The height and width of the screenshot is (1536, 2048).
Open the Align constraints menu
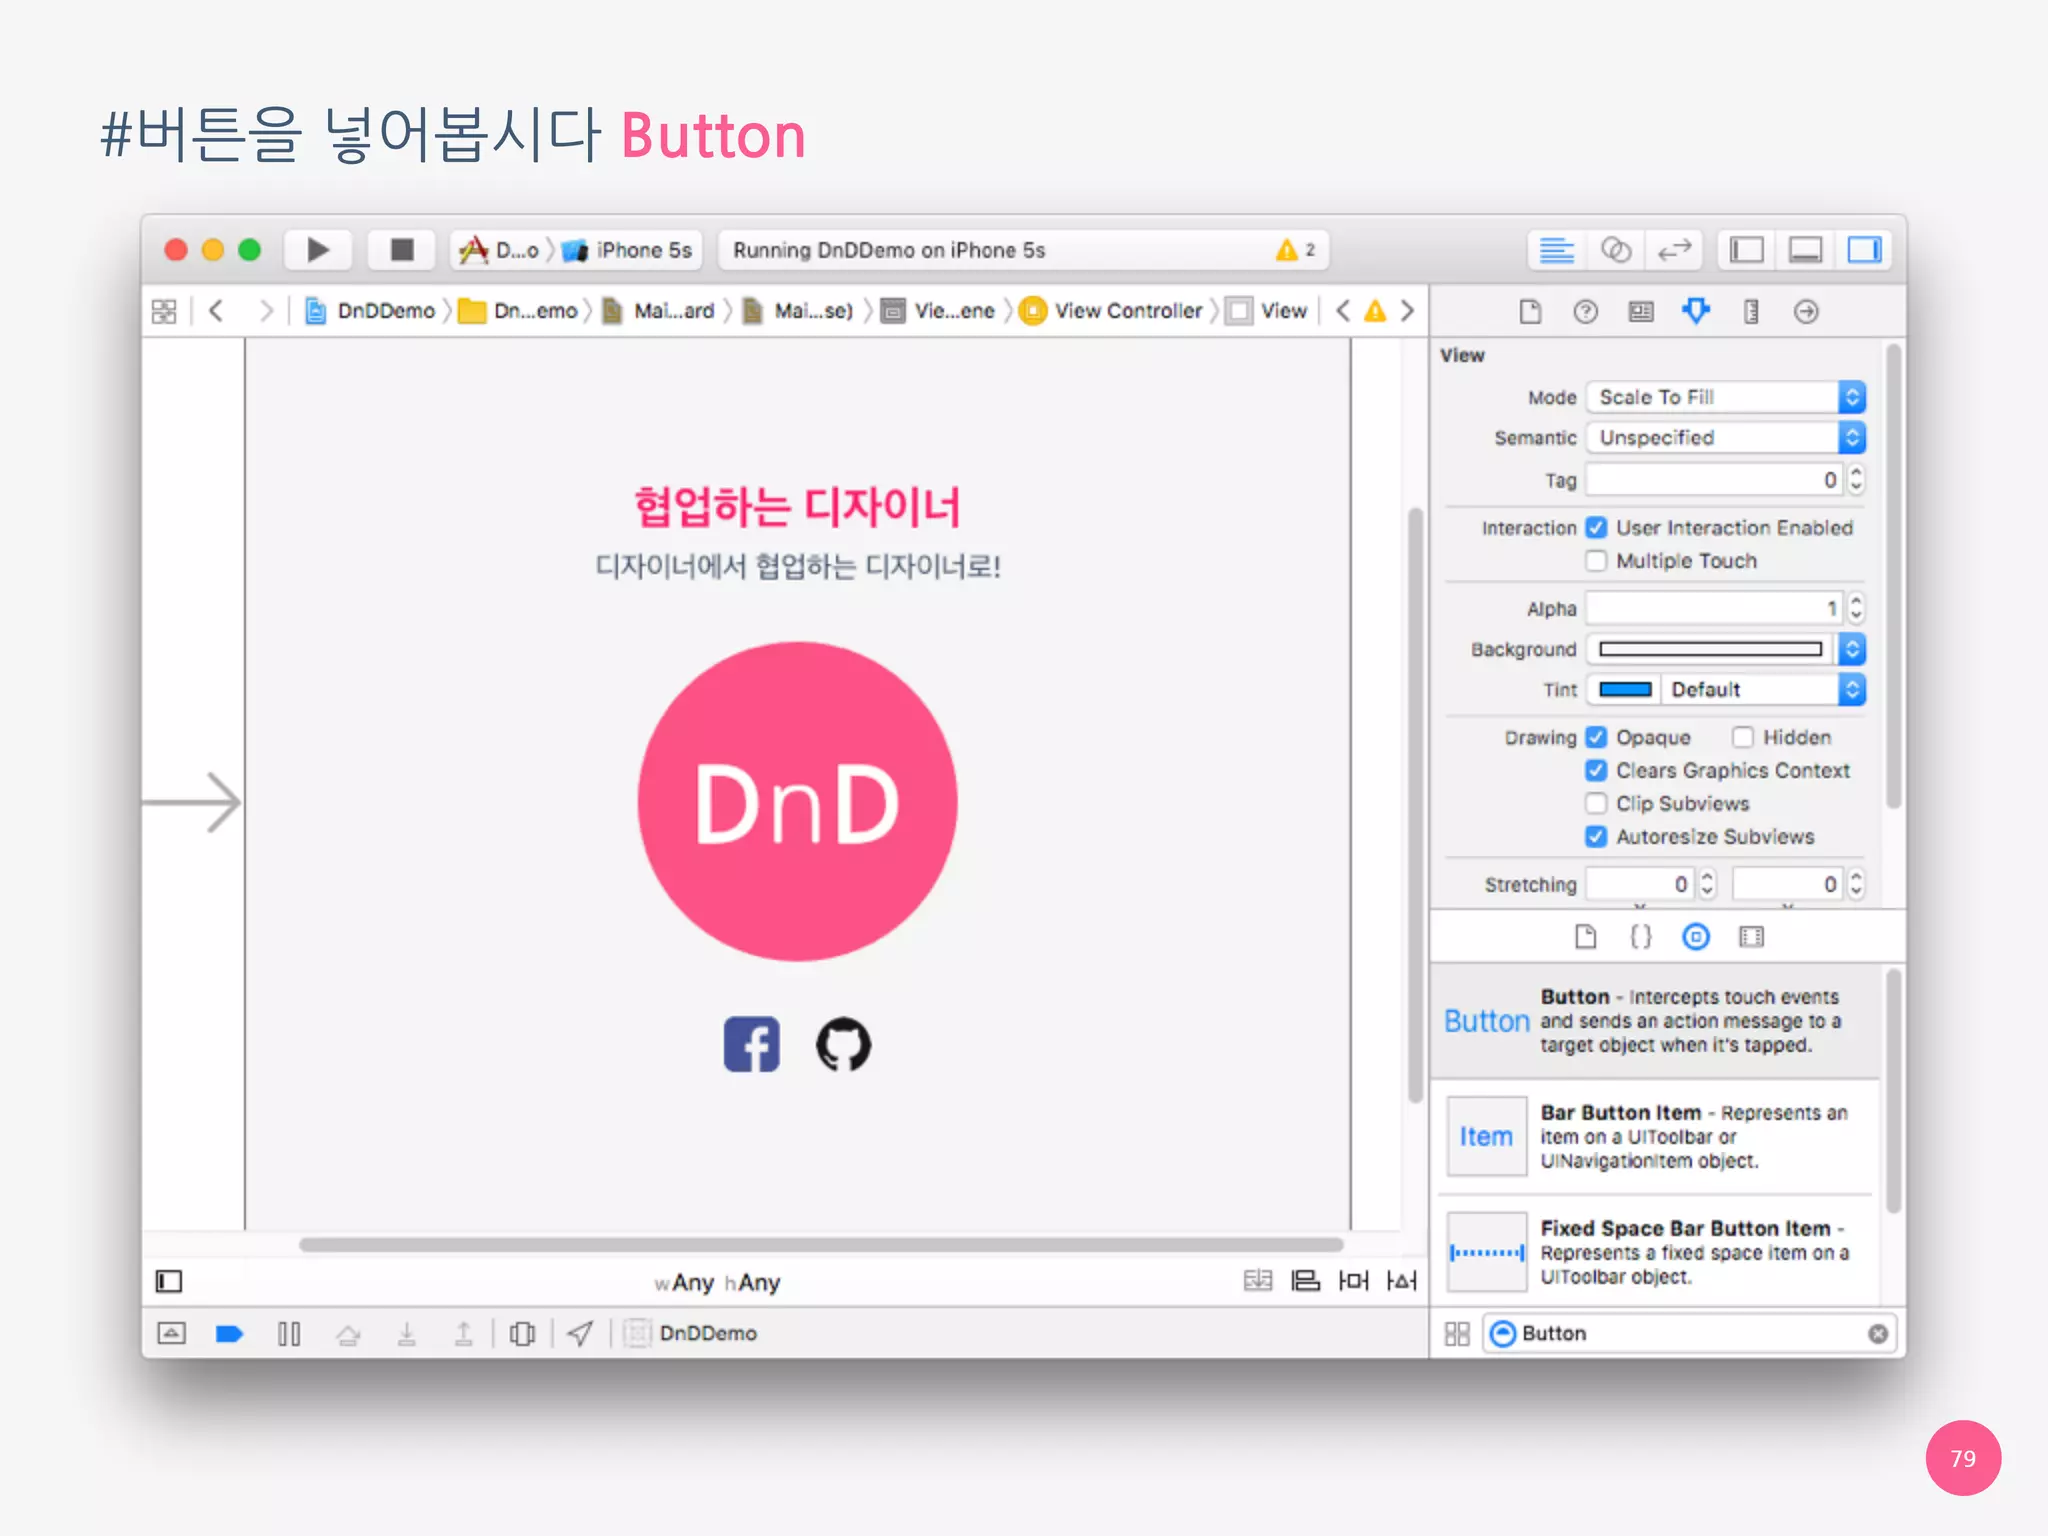tap(1305, 1281)
